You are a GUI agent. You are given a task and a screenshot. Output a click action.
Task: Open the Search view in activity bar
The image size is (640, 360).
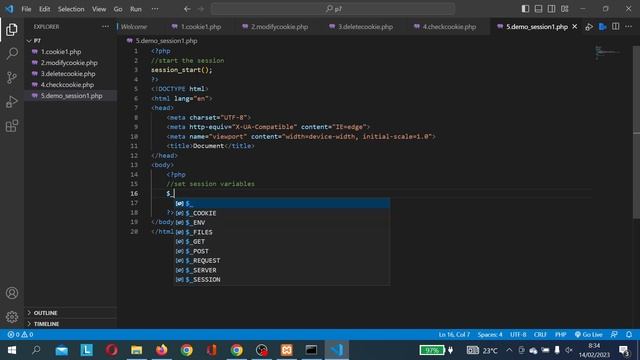point(12,53)
